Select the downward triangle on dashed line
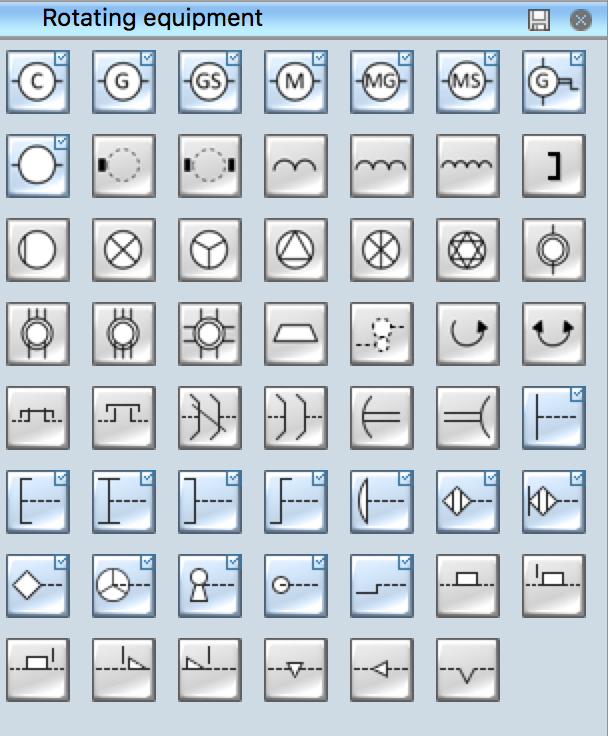608x736 pixels. [x=296, y=670]
